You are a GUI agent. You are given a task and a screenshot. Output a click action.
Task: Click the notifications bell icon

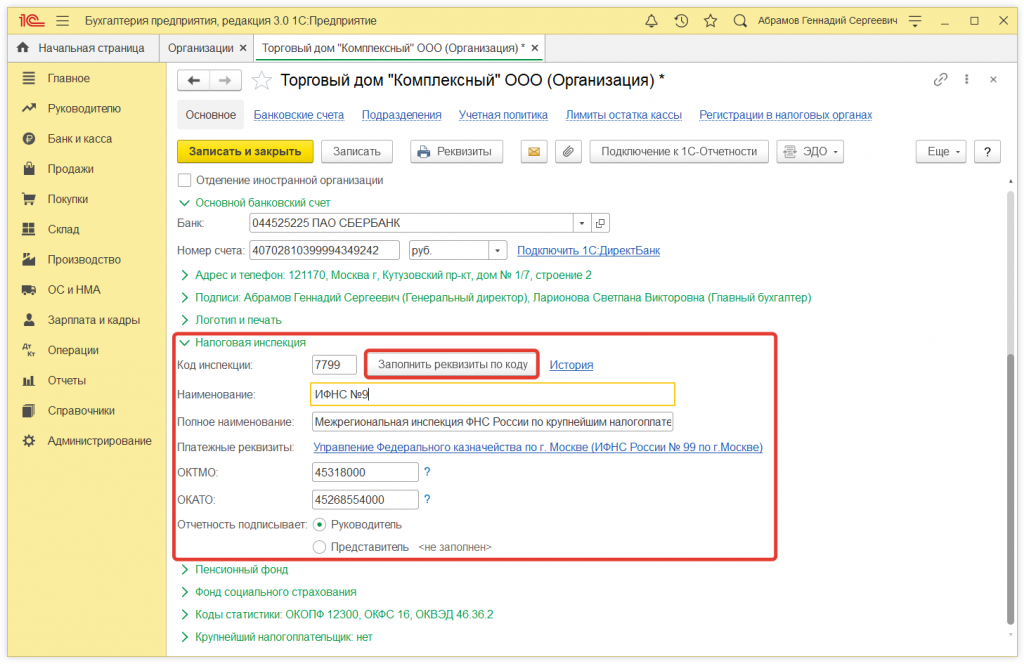pos(652,20)
